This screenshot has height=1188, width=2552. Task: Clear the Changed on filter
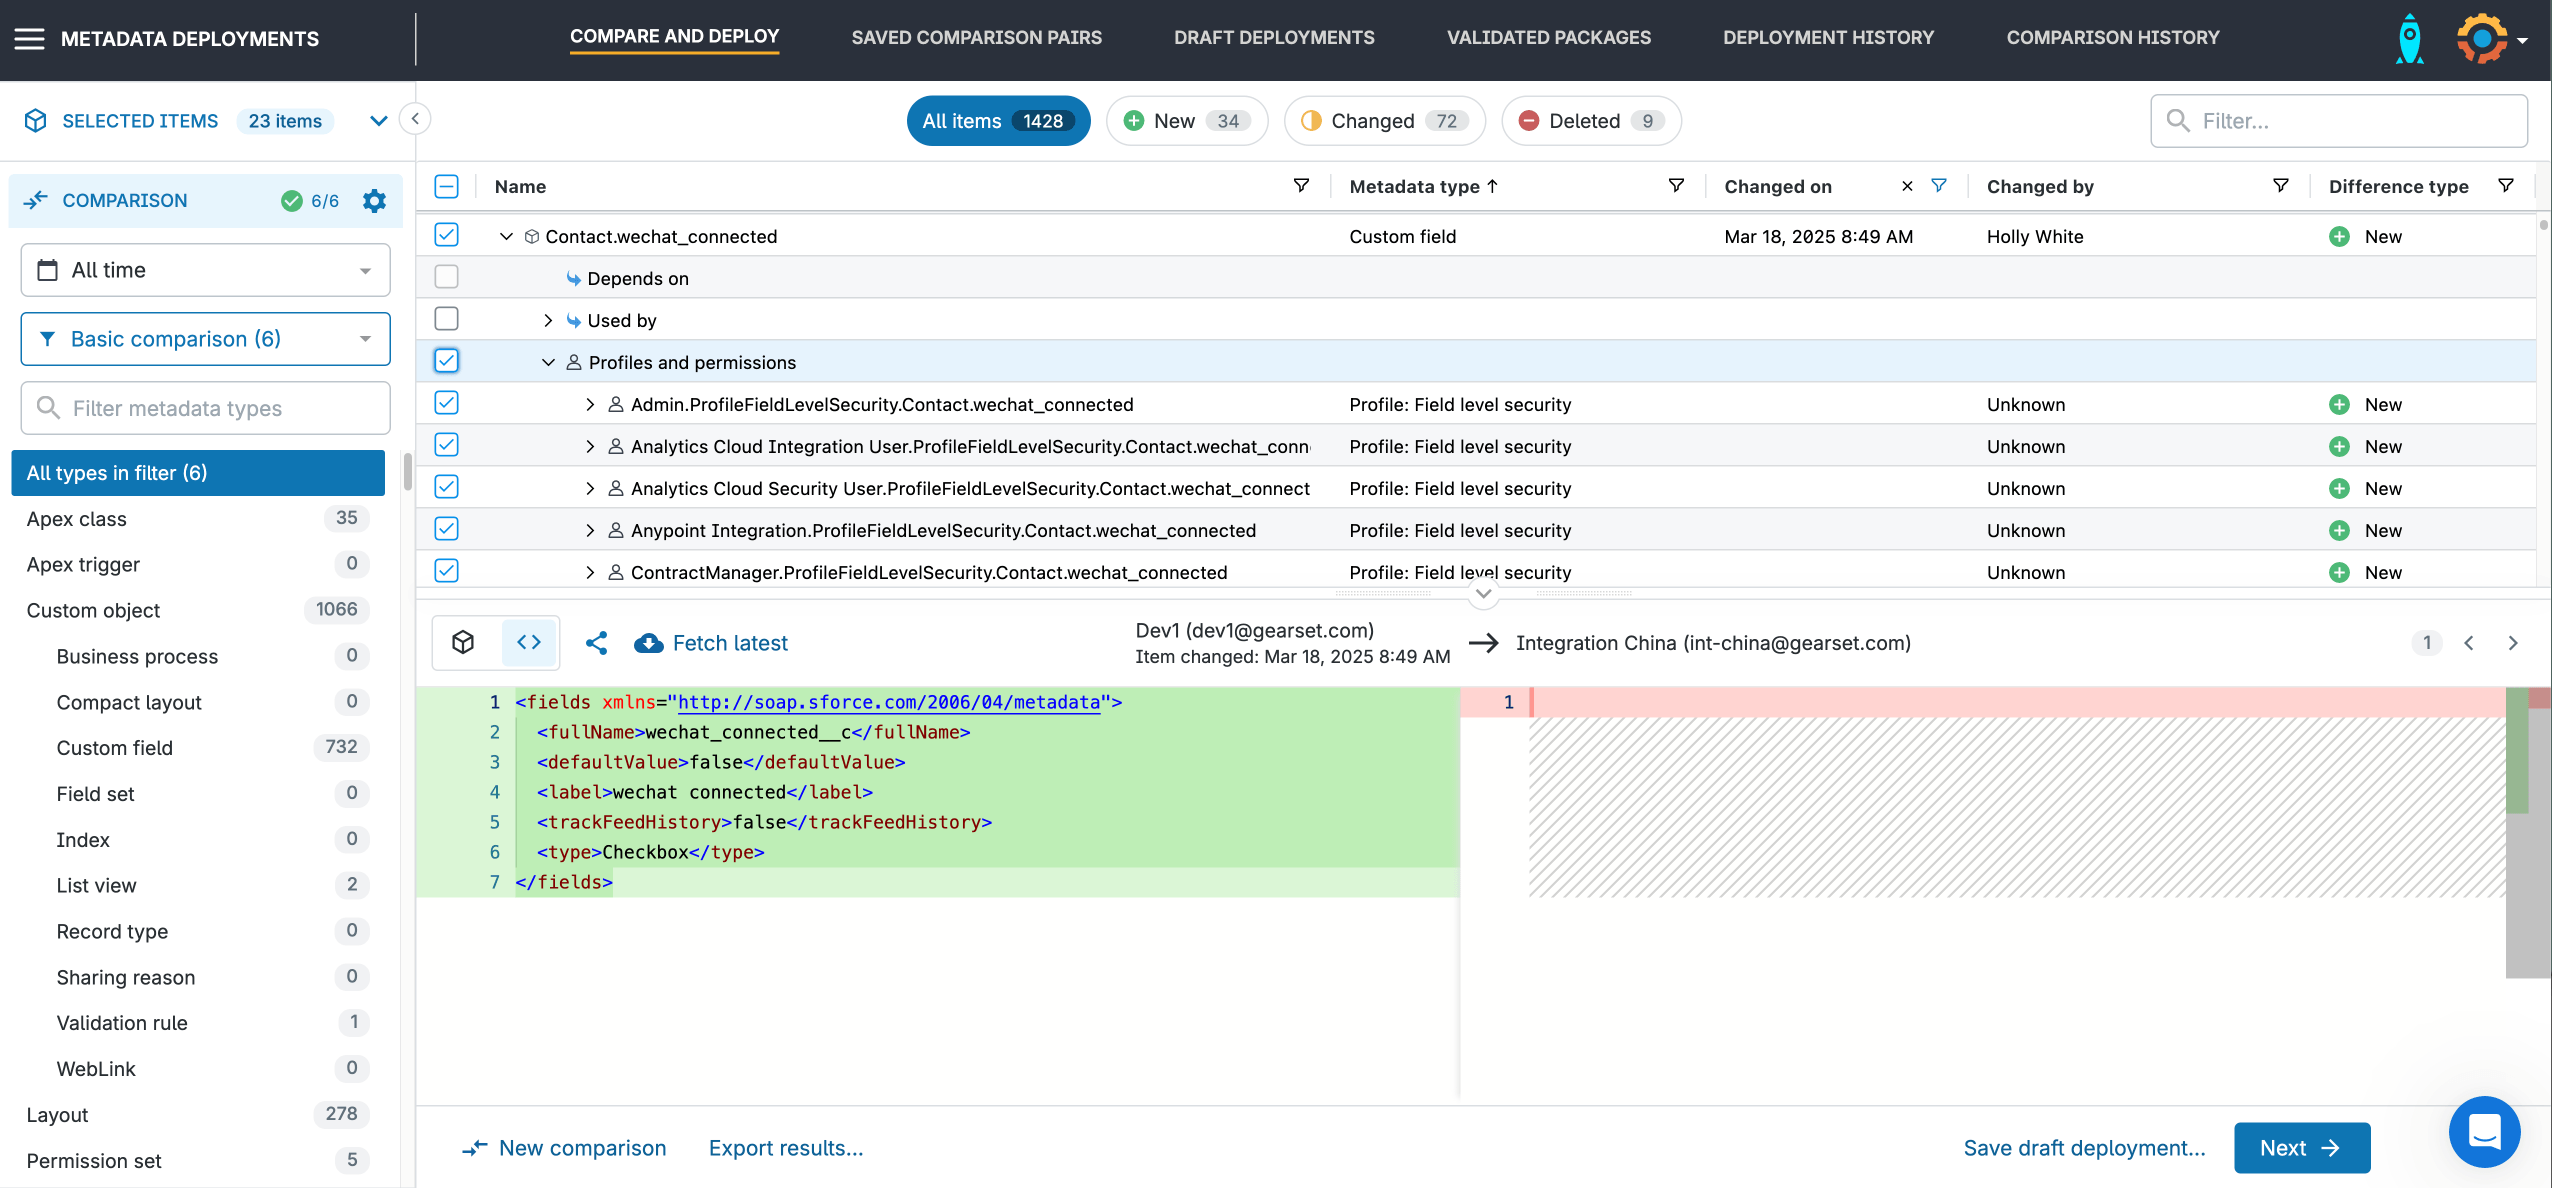pos(1907,186)
